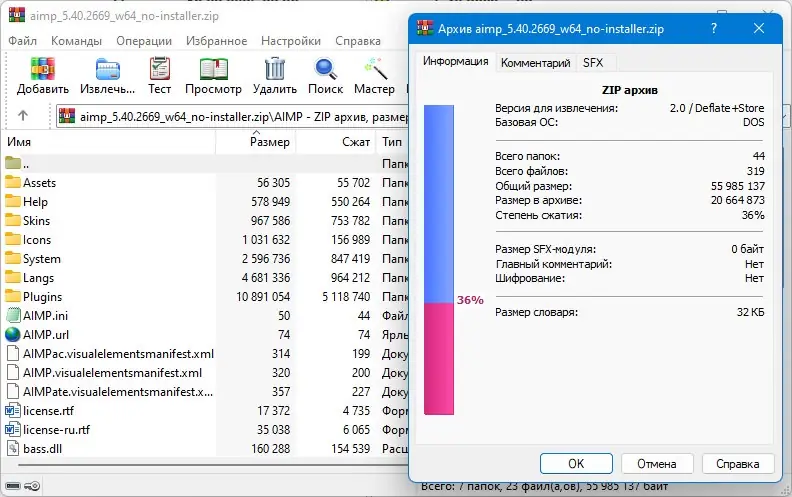The height and width of the screenshot is (497, 792).
Task: Sort by the Имя column header
Action: [109, 142]
